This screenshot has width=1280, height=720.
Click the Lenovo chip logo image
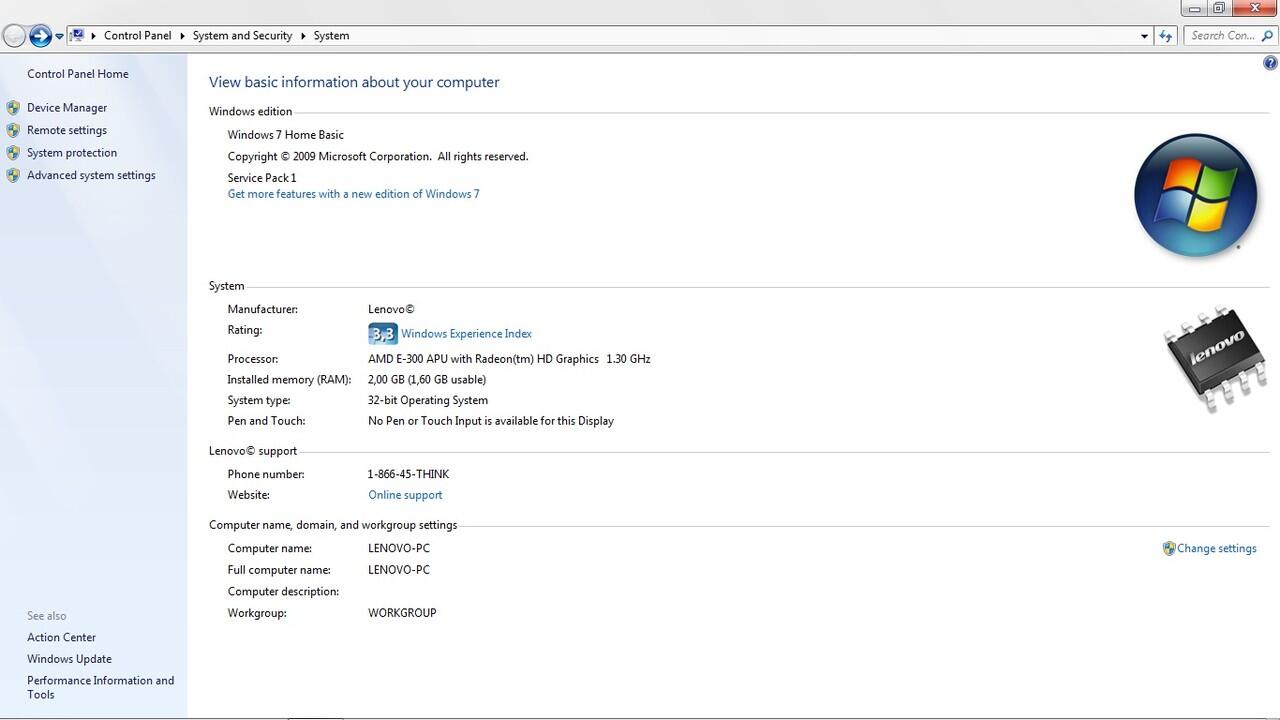click(x=1215, y=359)
